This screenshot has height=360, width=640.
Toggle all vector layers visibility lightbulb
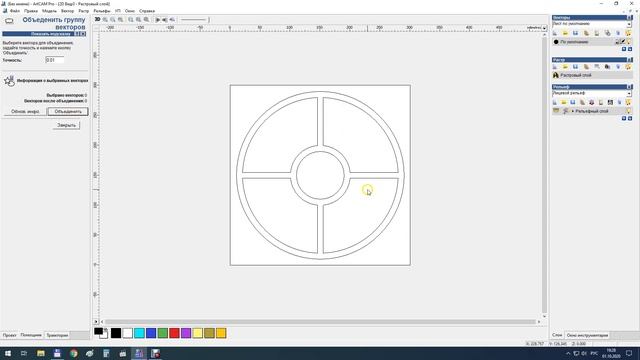pos(628,33)
